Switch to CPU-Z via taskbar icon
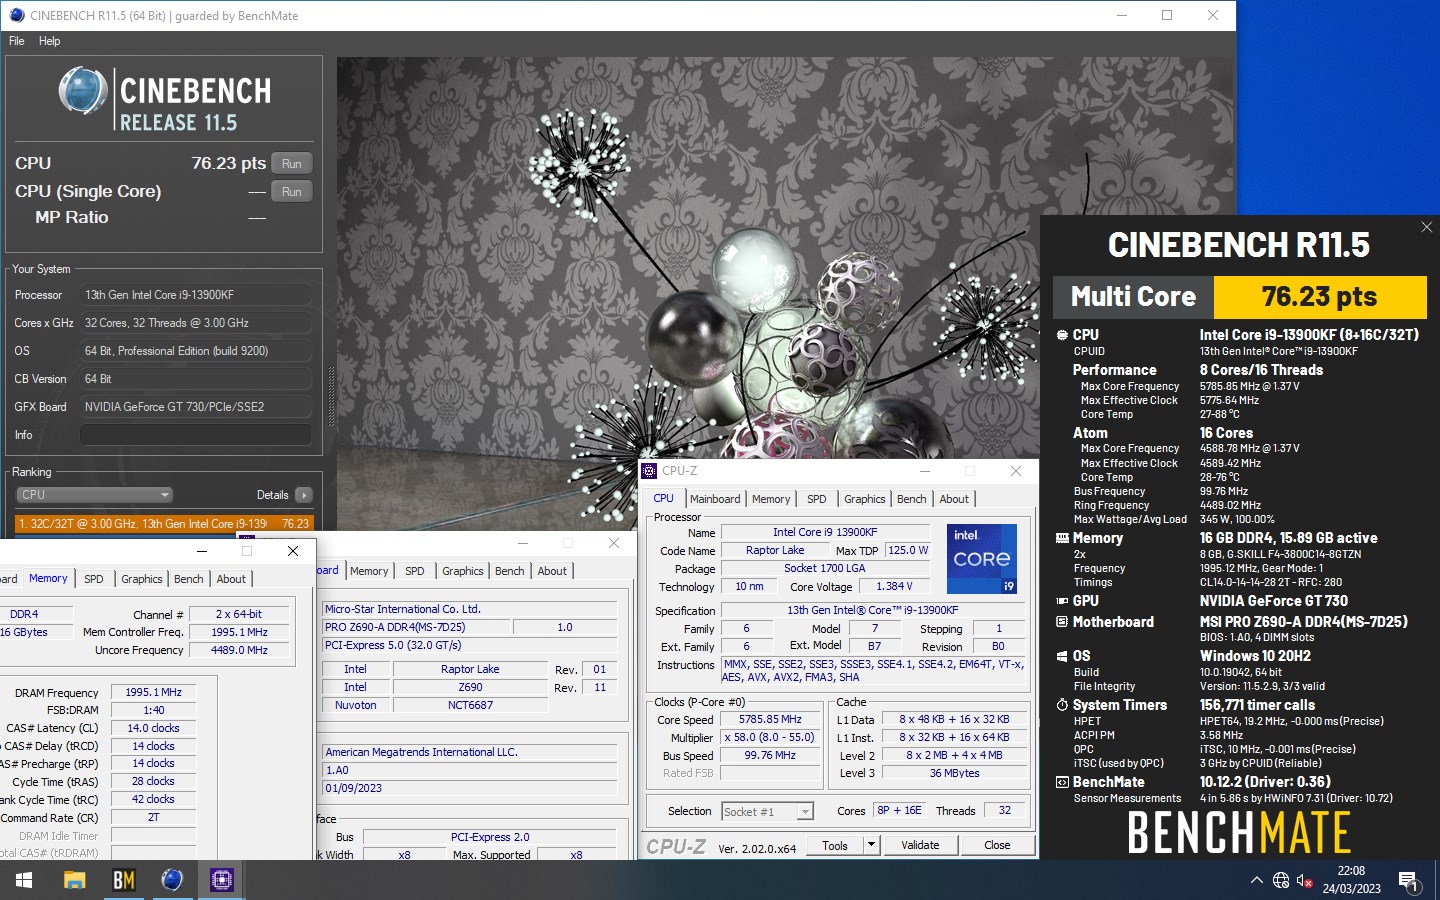The height and width of the screenshot is (900, 1440). click(x=221, y=880)
